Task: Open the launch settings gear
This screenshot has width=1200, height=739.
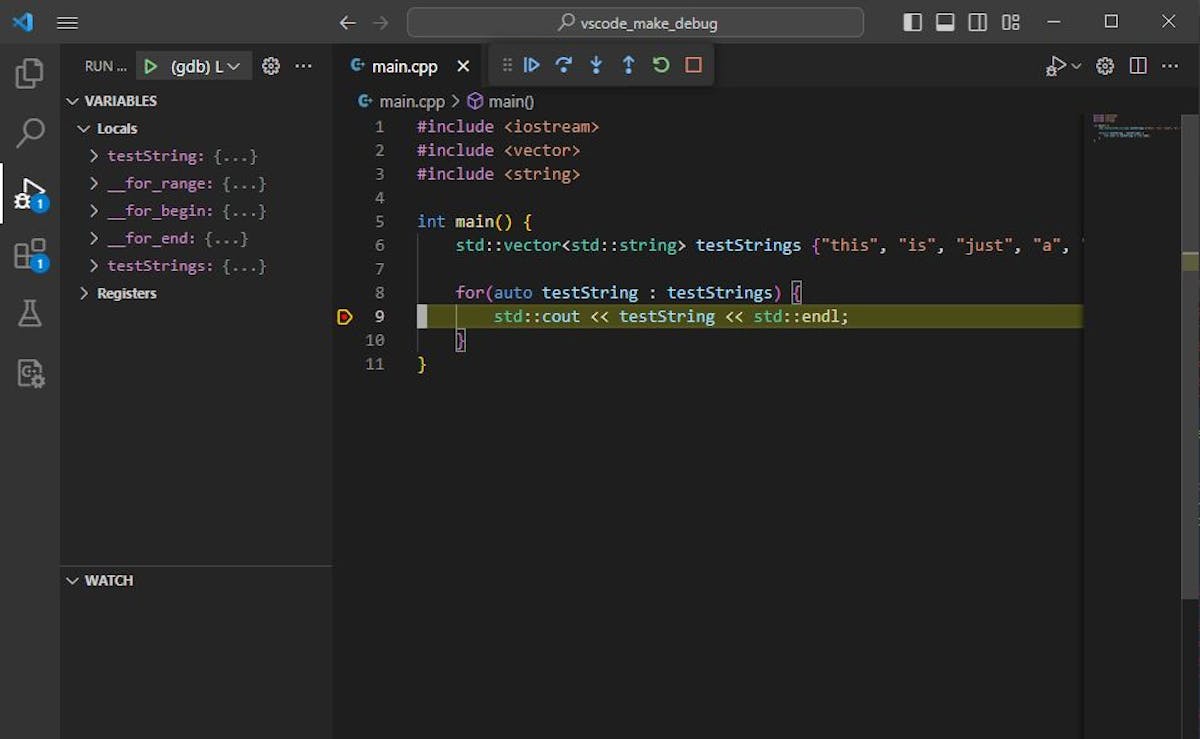Action: point(270,66)
